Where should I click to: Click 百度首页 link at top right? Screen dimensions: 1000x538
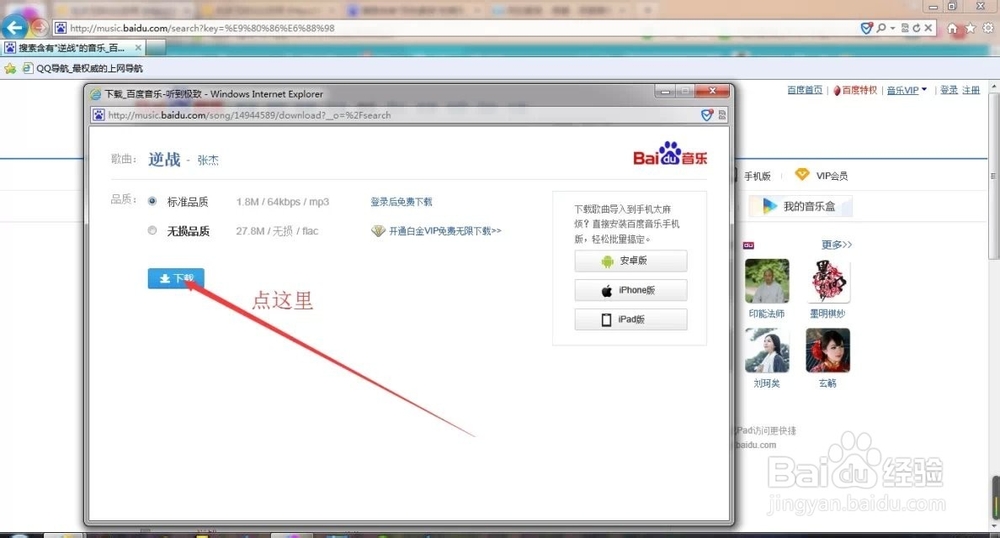pyautogui.click(x=805, y=90)
